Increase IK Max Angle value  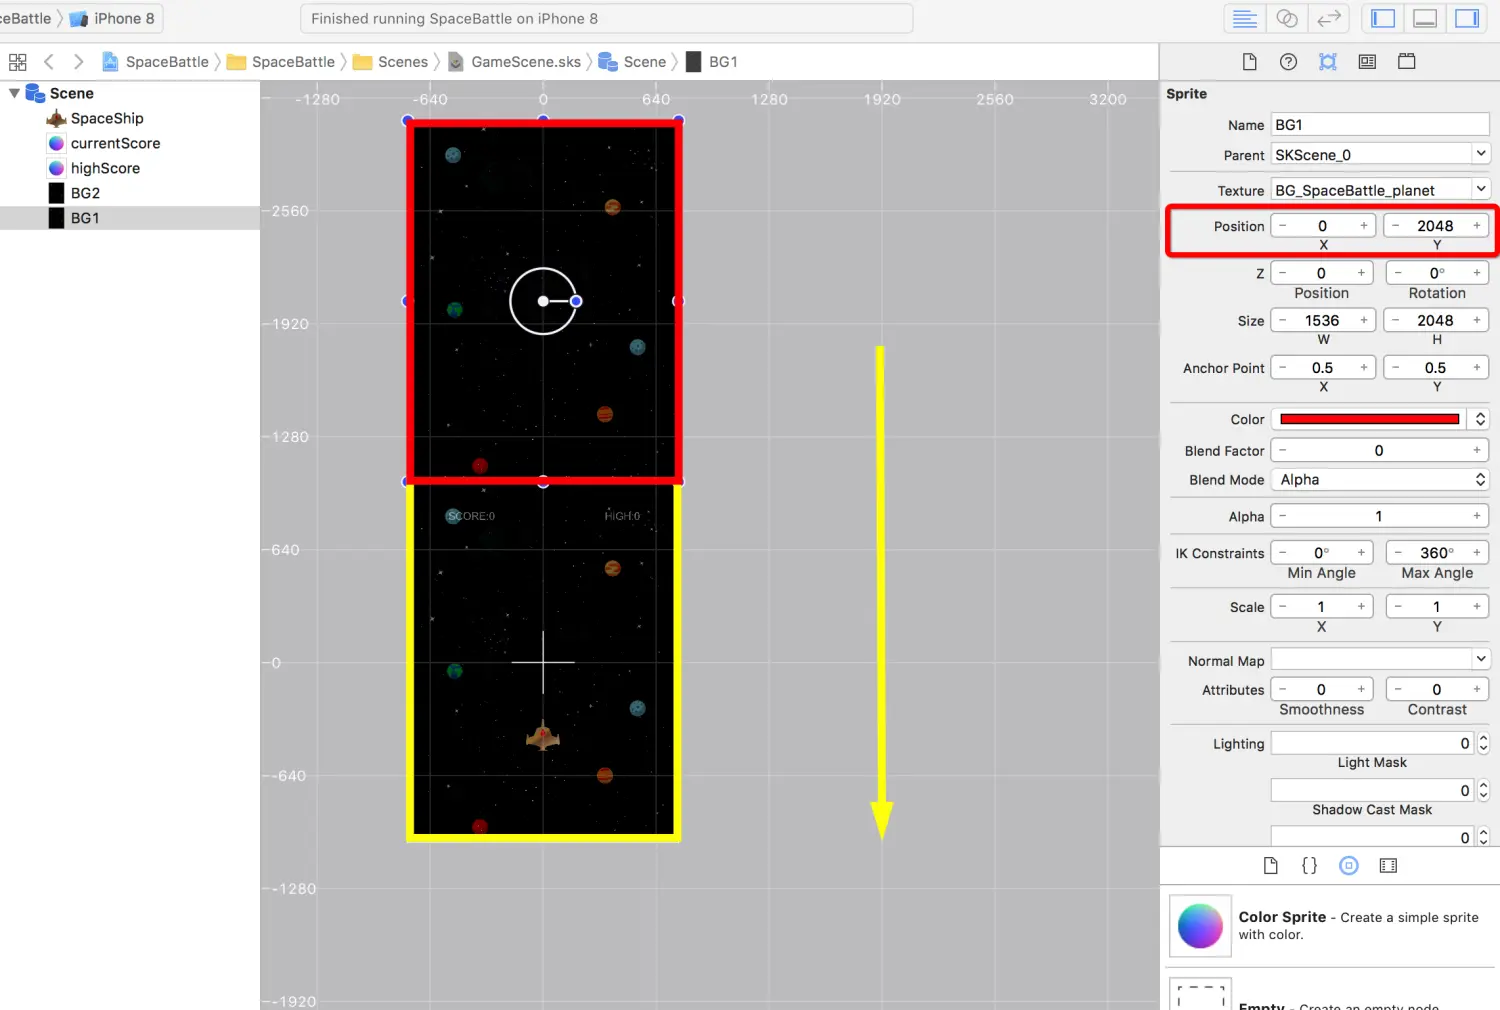pos(1477,553)
